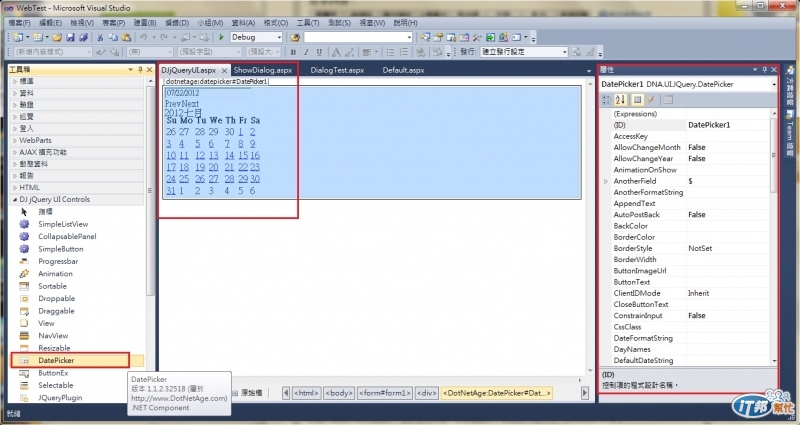Expand the AnotherField property node
800x425 pixels.
[606, 181]
